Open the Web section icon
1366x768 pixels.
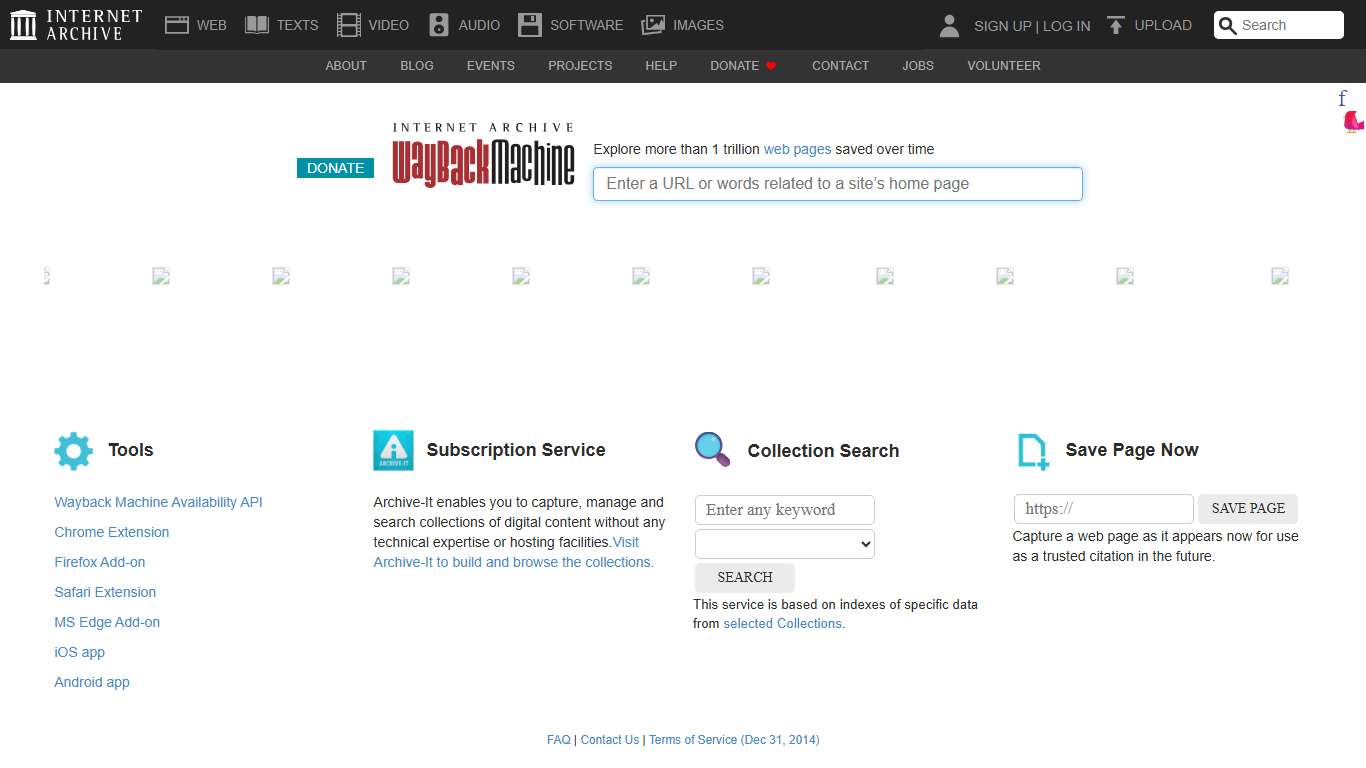point(177,25)
